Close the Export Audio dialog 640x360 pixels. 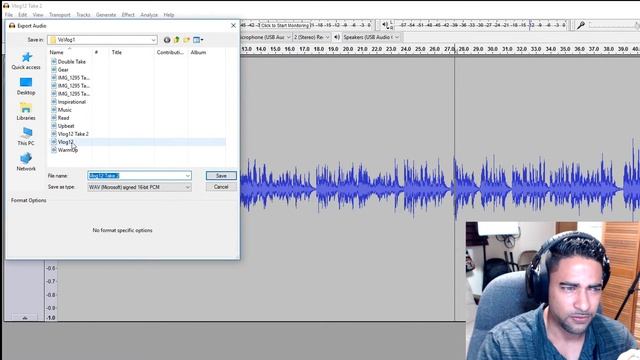(x=233, y=25)
